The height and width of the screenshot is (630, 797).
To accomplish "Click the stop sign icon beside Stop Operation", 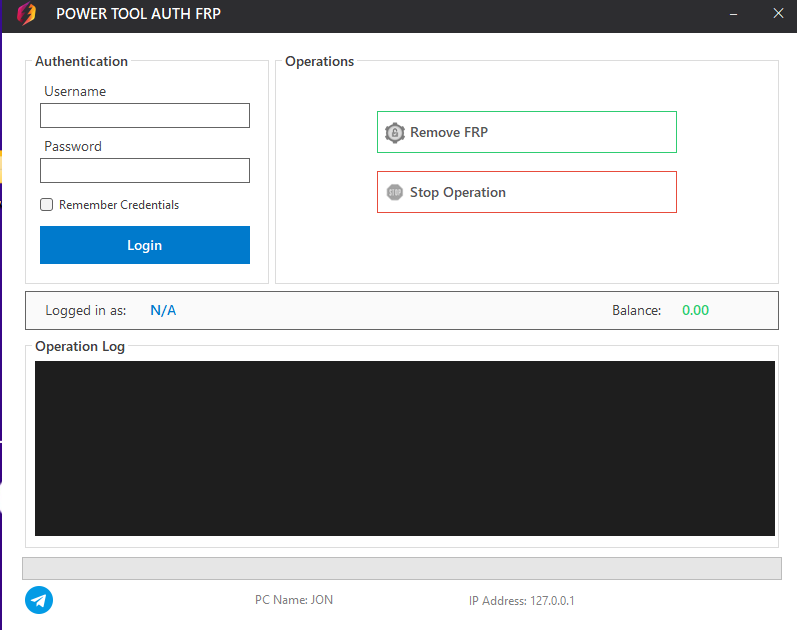I will (394, 192).
